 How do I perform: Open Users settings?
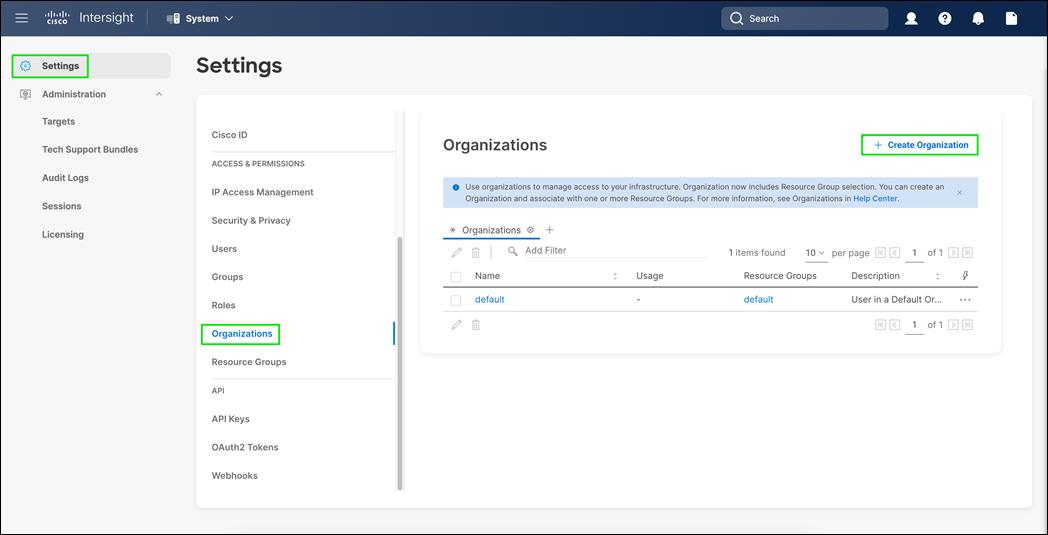(x=224, y=249)
